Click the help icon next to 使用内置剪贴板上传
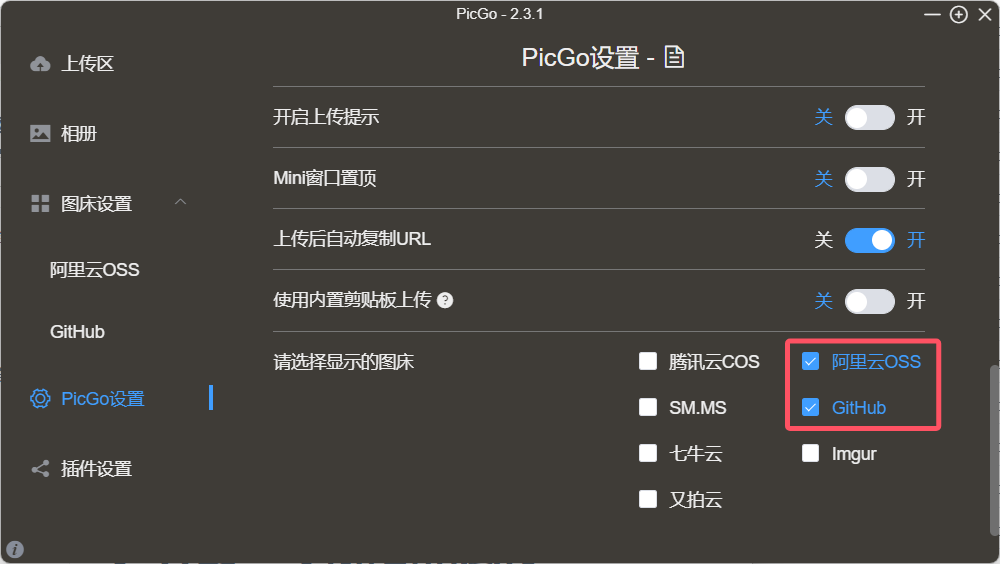 [445, 301]
